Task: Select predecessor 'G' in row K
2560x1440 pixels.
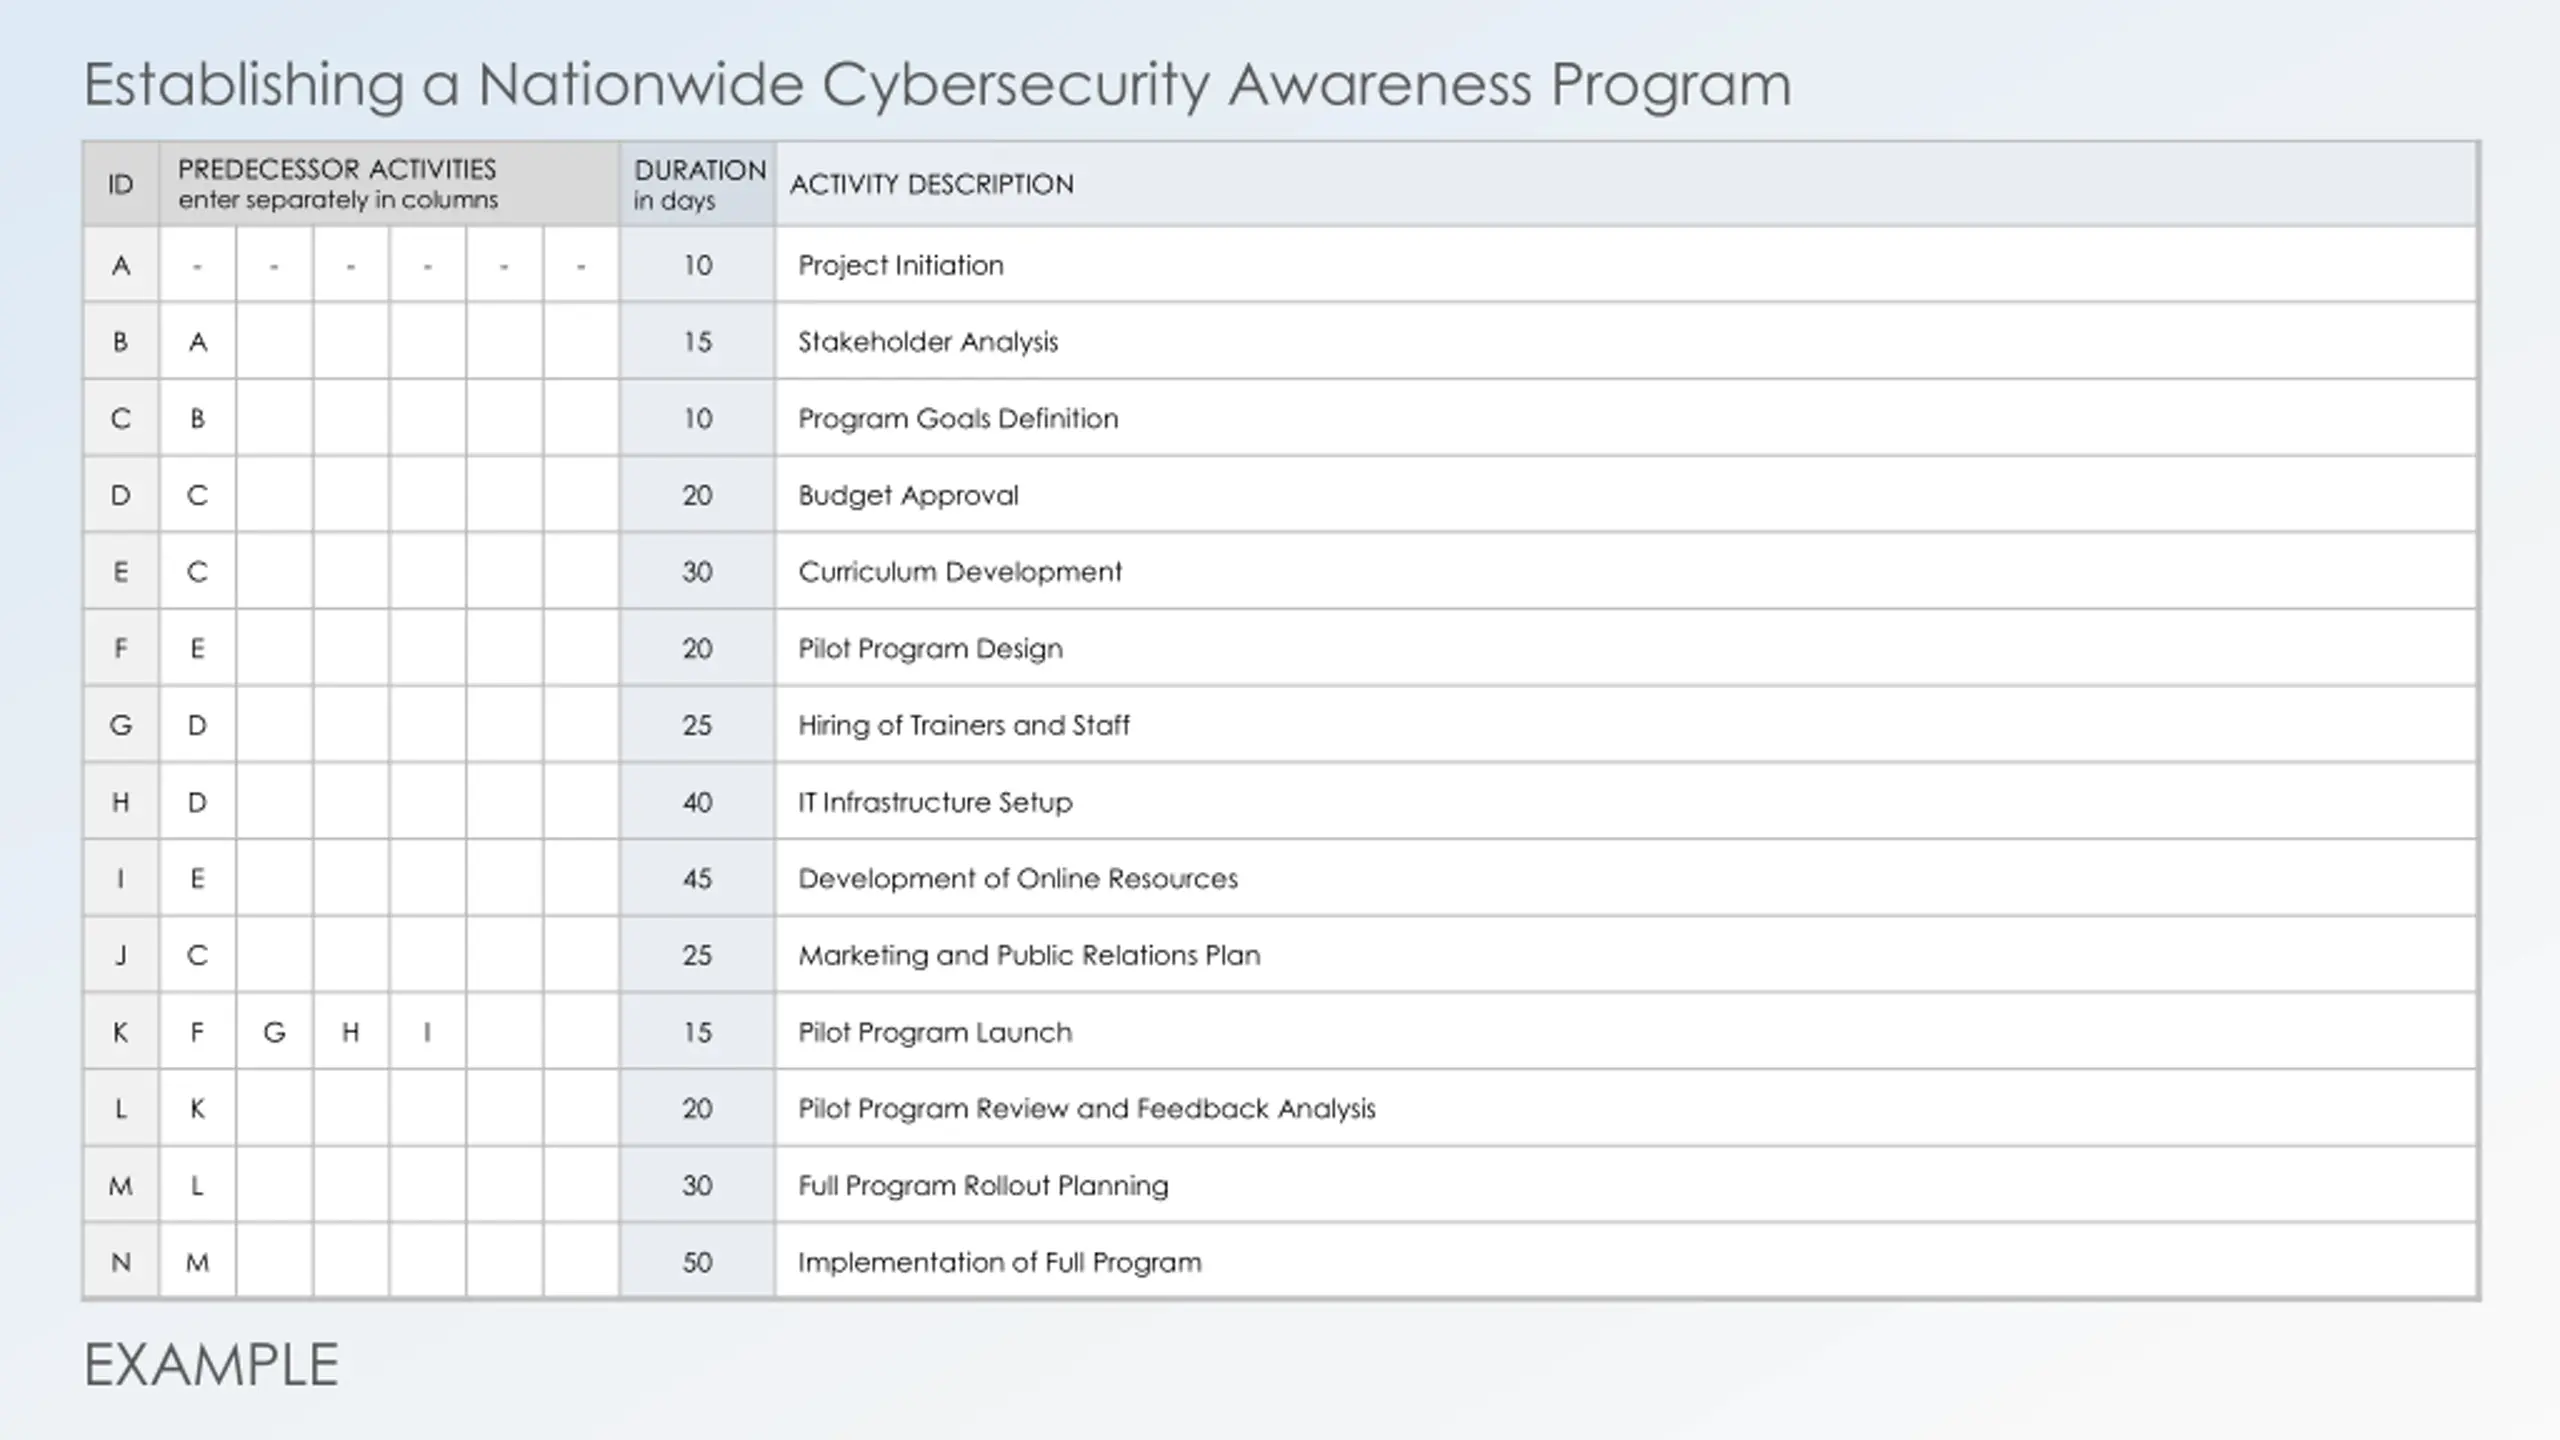Action: (x=274, y=1032)
